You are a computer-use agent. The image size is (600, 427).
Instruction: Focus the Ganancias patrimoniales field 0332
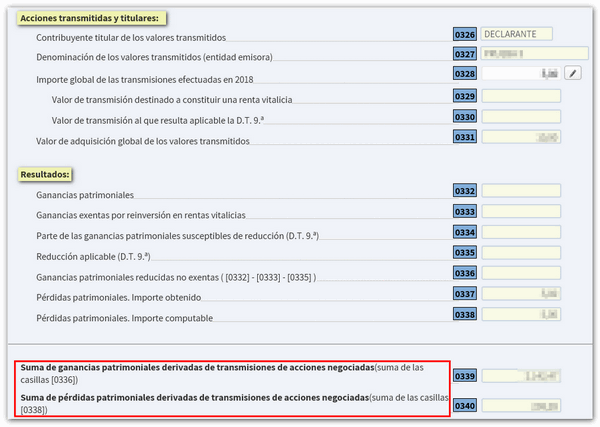520,191
